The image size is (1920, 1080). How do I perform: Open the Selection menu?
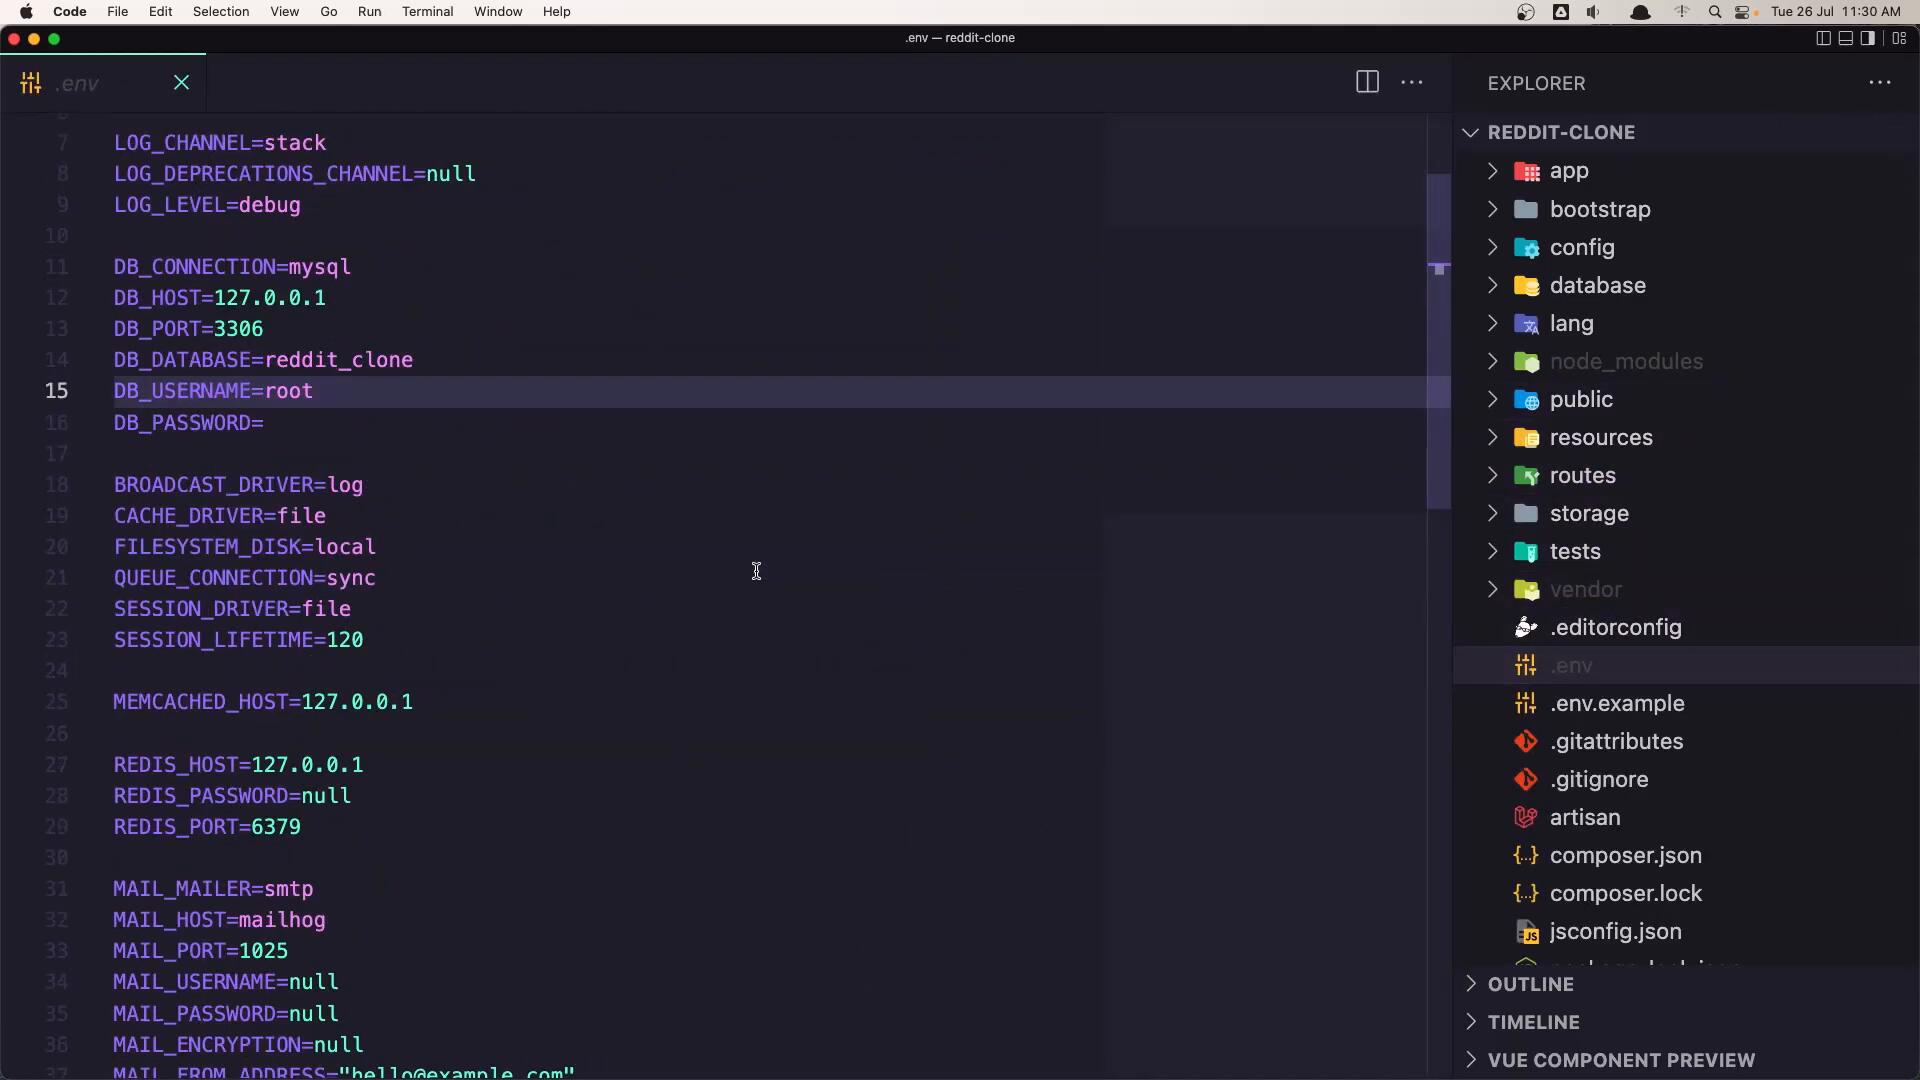pos(221,12)
